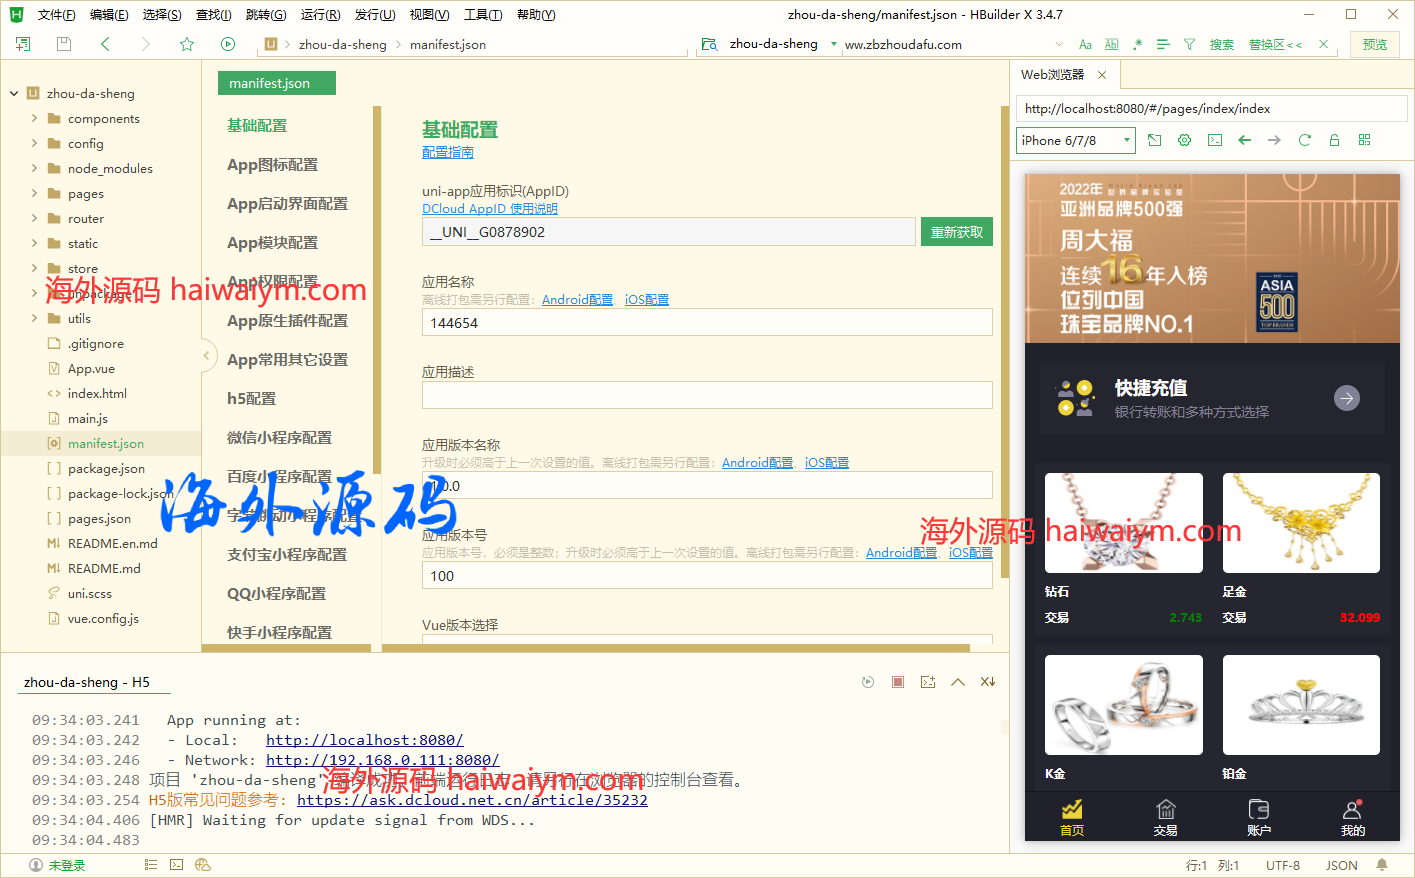Toggle whole-word match search option
The image size is (1415, 878).
tap(1111, 44)
